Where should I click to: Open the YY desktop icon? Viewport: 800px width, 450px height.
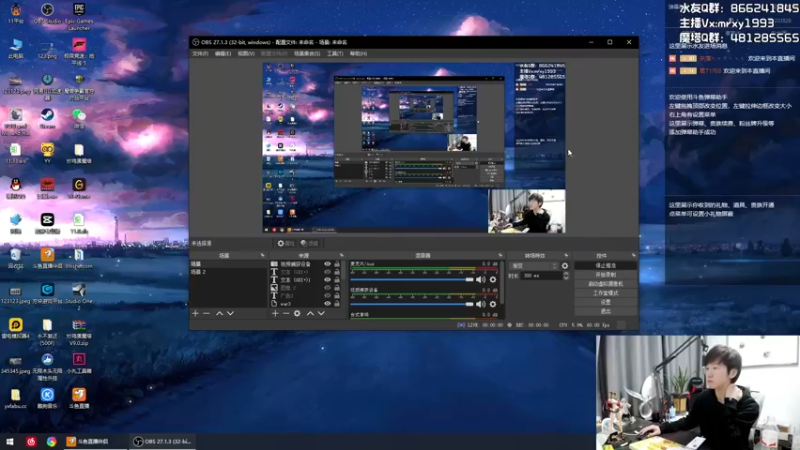(47, 153)
